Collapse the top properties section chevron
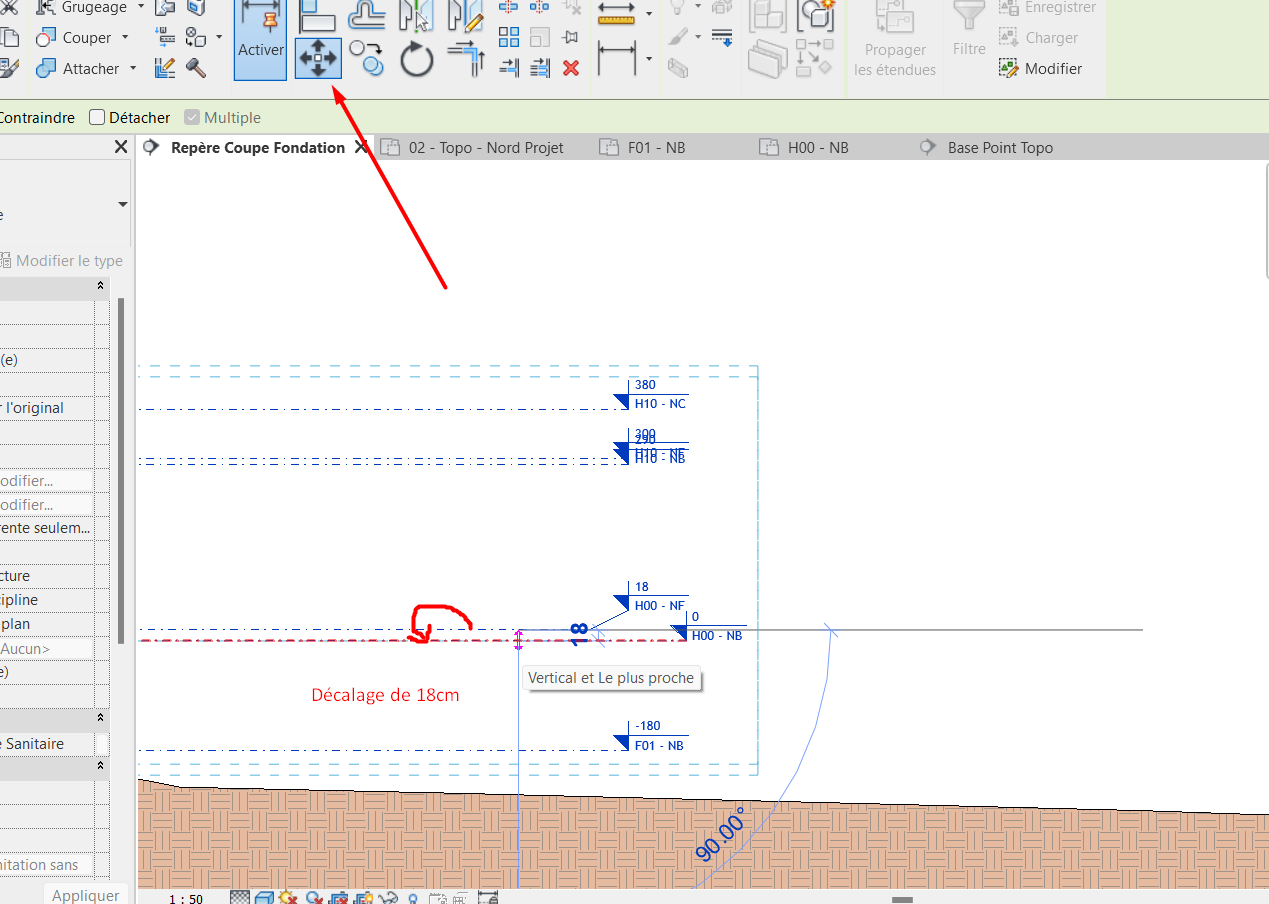1269x904 pixels. 101,286
